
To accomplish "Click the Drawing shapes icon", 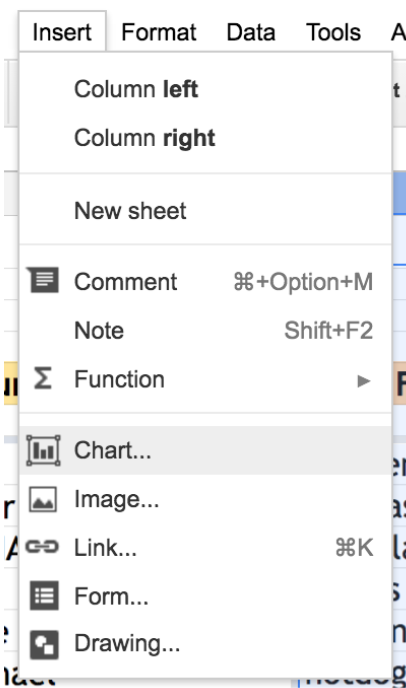I will pyautogui.click(x=44, y=644).
